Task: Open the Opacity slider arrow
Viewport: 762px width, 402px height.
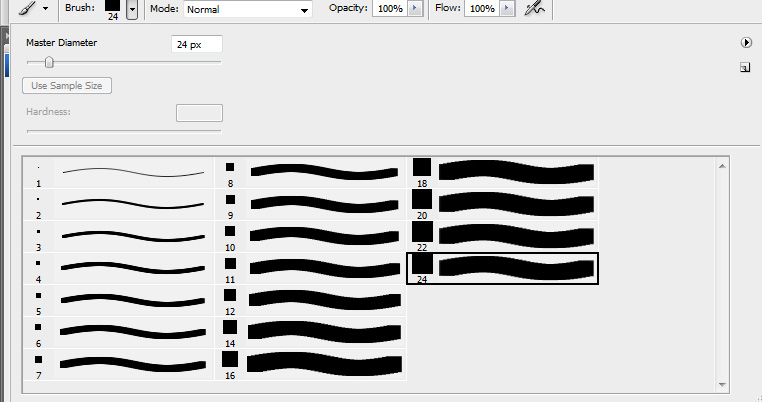Action: point(415,8)
